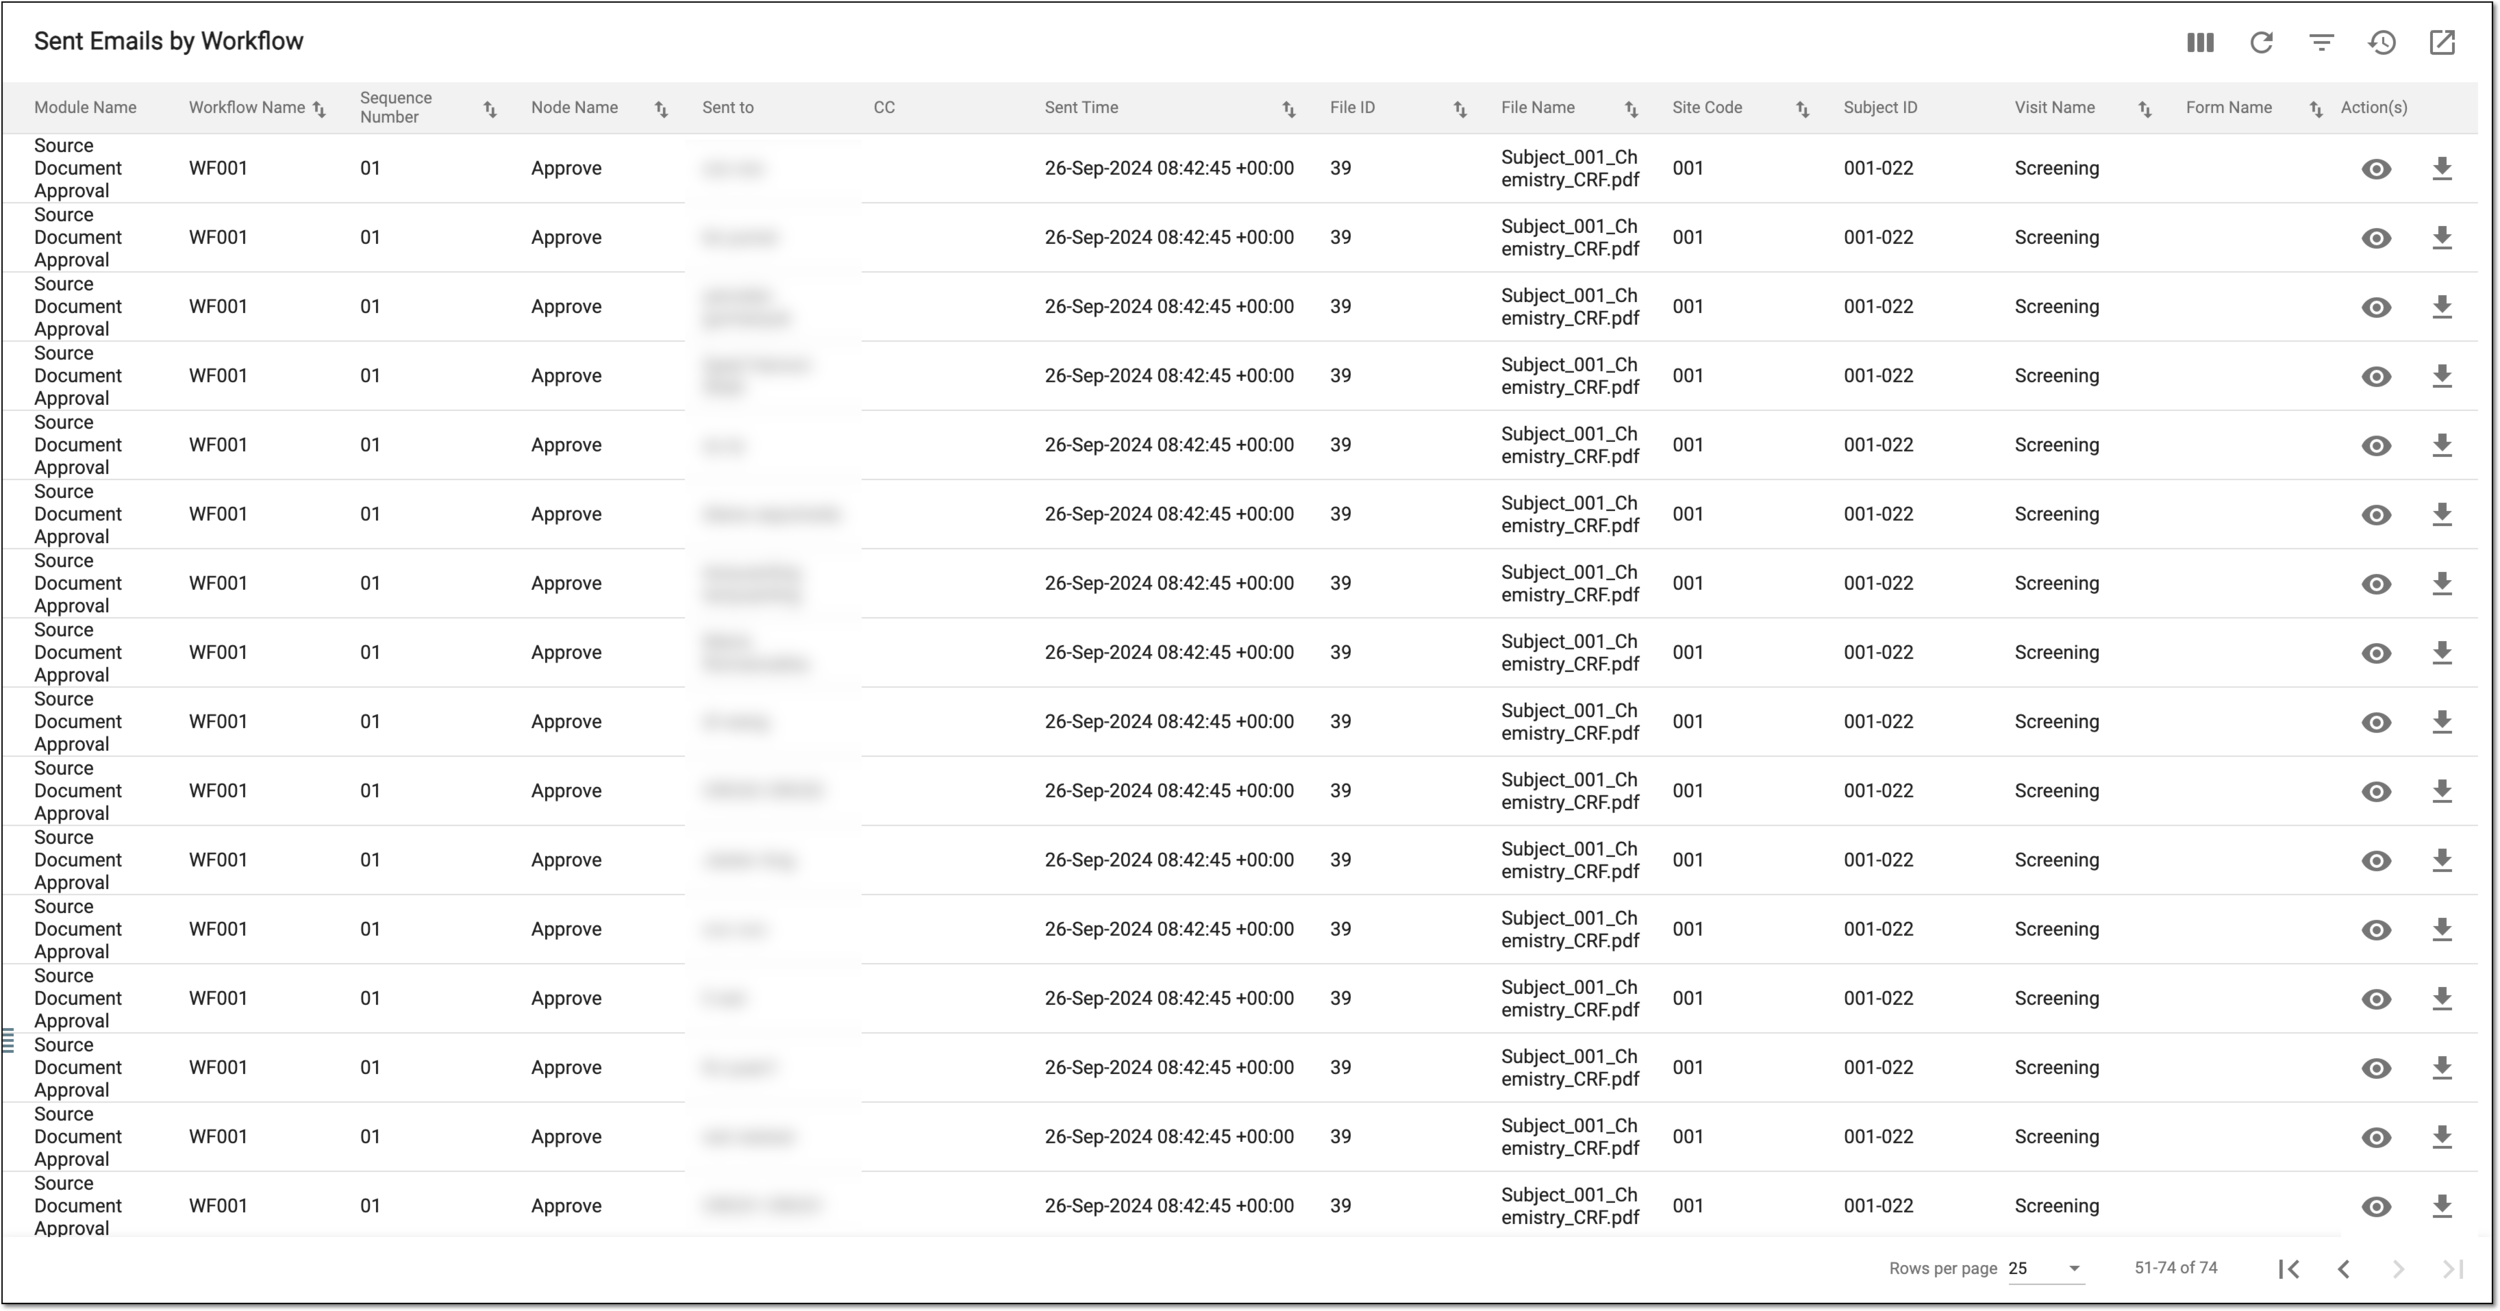2500x1311 pixels.
Task: Sort by Sent Time
Action: (x=1289, y=109)
